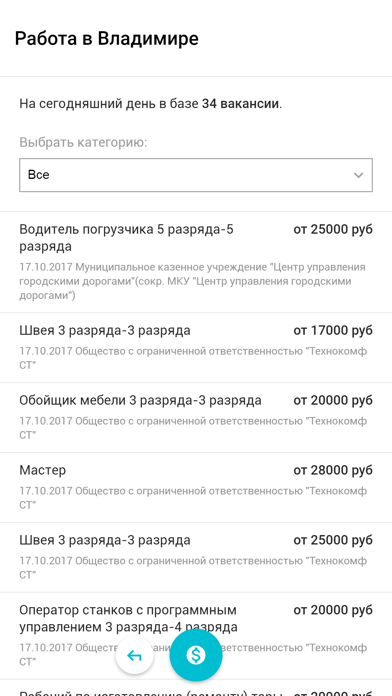Open the Швея vacancy from 17000 руб
Screen dimensions: 392x696
click(x=196, y=348)
